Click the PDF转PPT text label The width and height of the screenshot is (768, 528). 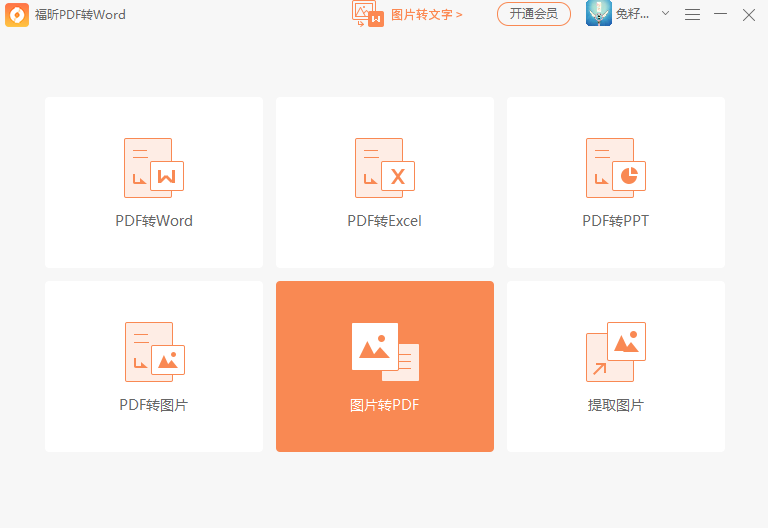[x=615, y=221]
